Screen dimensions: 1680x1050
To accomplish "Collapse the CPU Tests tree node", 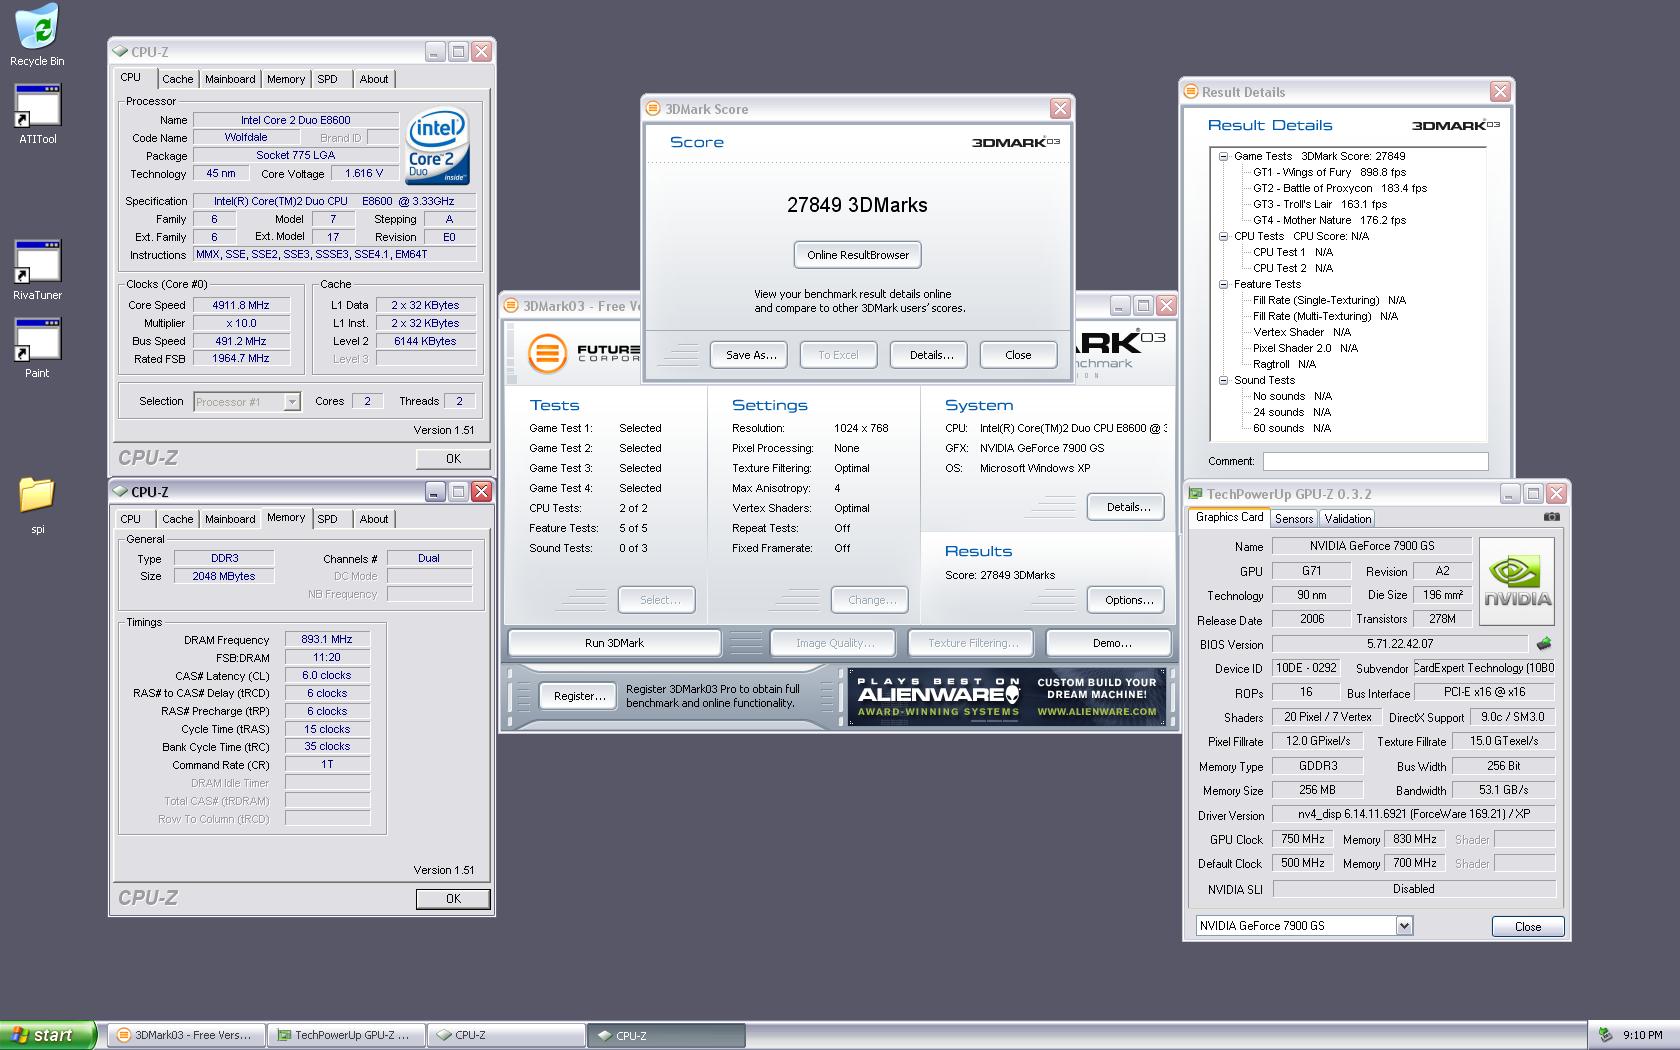I will 1223,236.
